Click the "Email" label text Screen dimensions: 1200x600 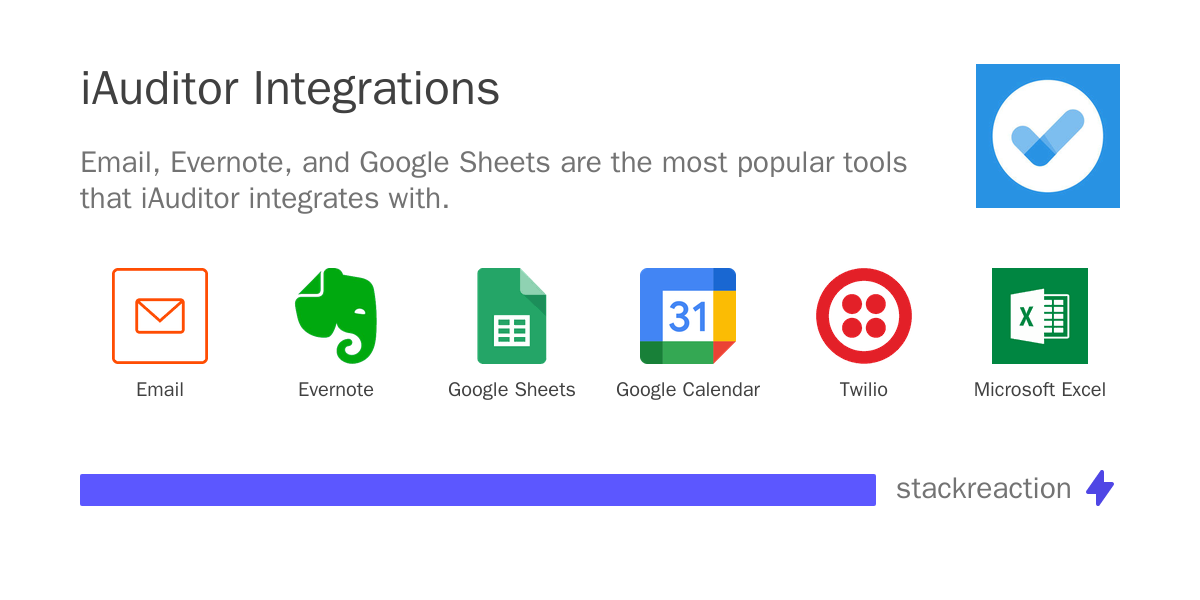tap(160, 390)
